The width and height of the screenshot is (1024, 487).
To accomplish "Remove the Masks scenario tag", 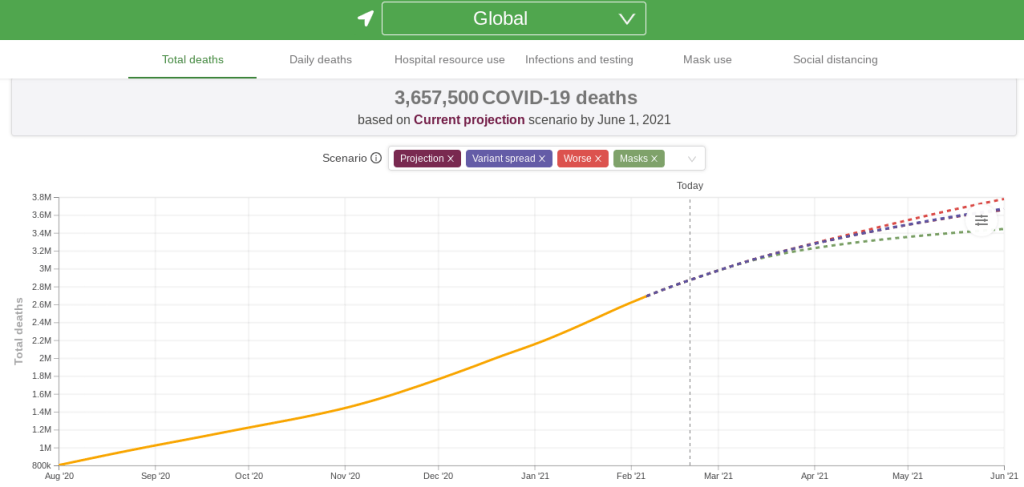I will (x=655, y=159).
